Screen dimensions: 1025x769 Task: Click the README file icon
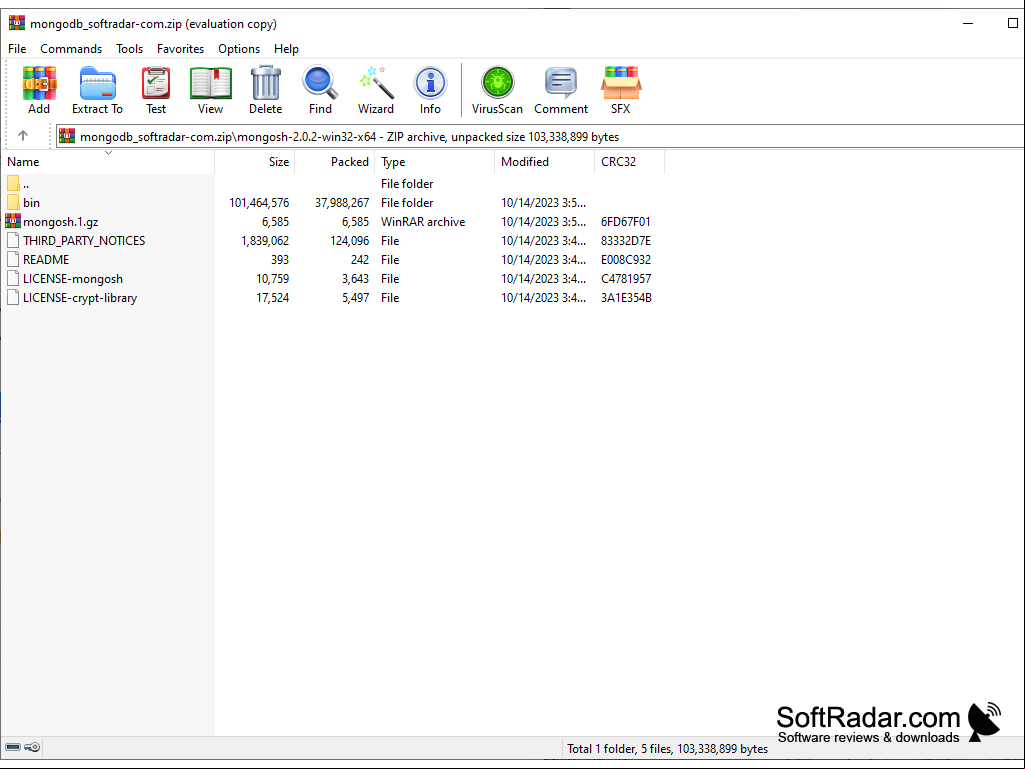click(13, 260)
